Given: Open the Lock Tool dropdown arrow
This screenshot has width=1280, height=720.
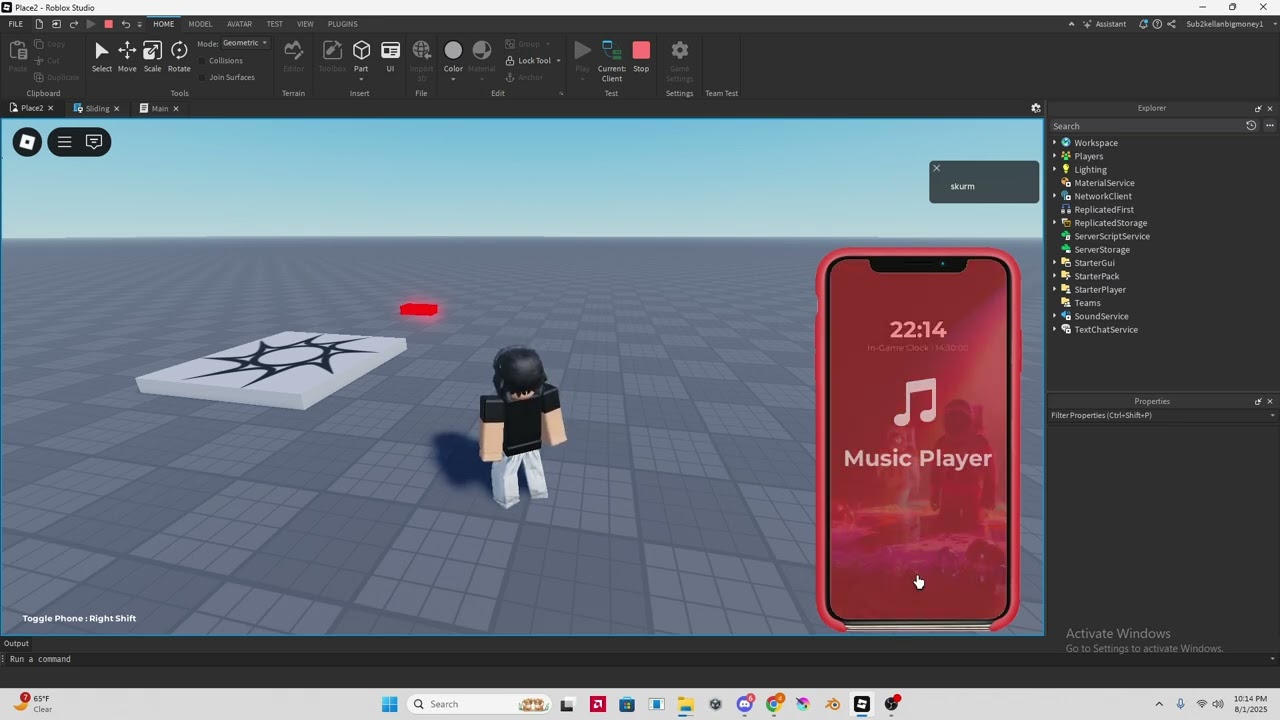Looking at the screenshot, I should click(x=558, y=61).
